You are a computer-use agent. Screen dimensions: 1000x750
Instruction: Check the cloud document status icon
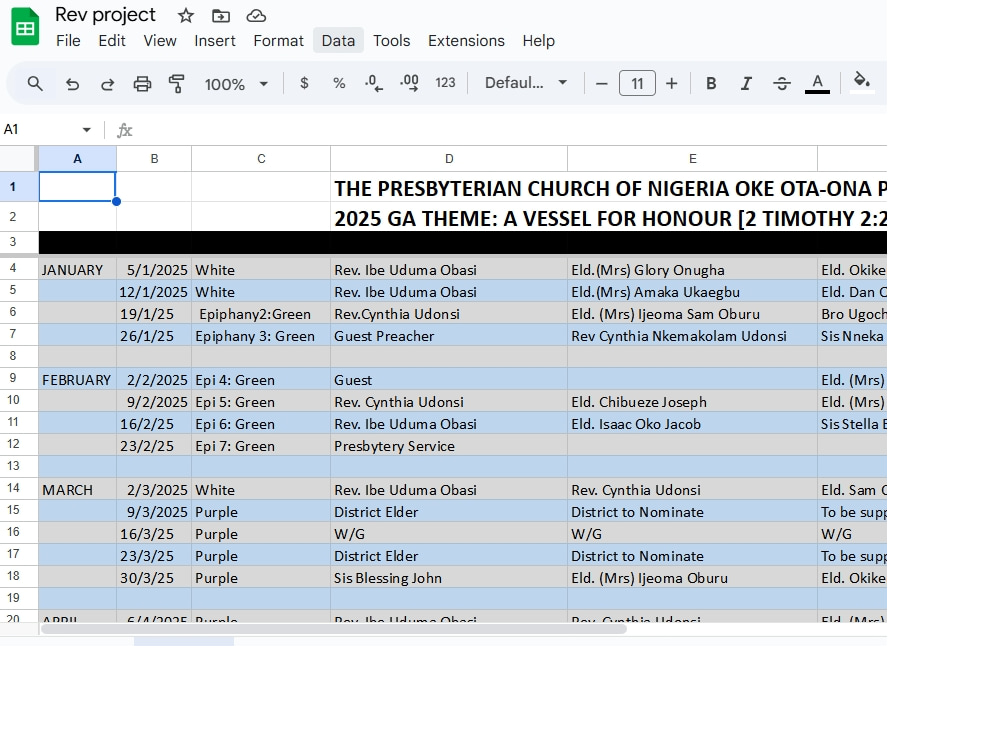coord(256,15)
